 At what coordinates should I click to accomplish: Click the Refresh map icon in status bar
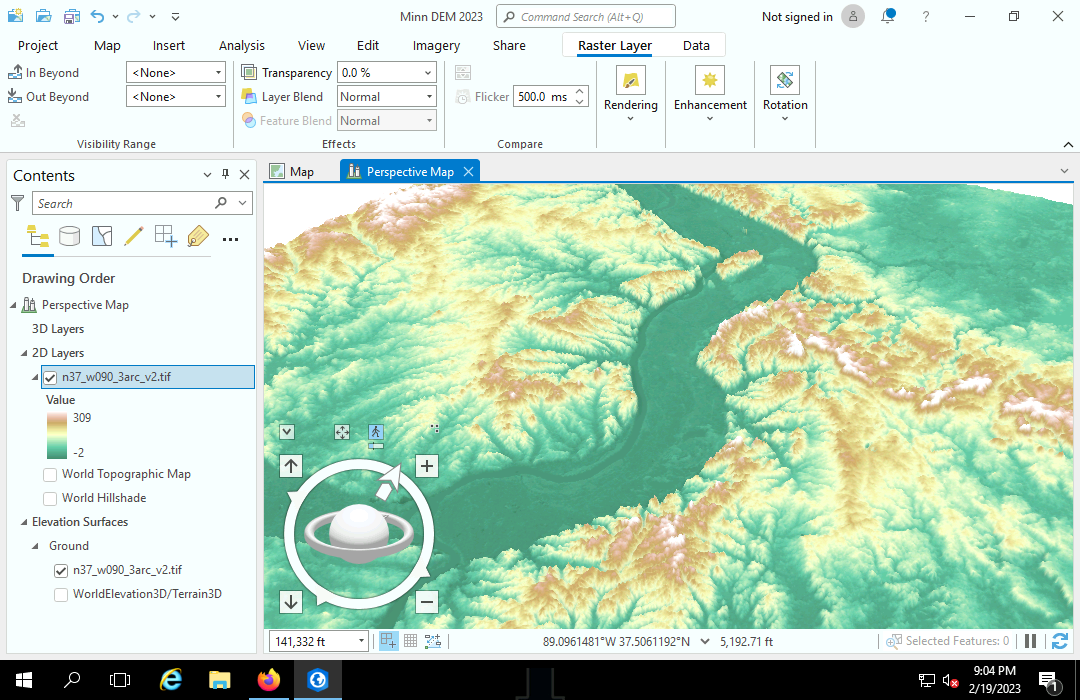[1060, 641]
